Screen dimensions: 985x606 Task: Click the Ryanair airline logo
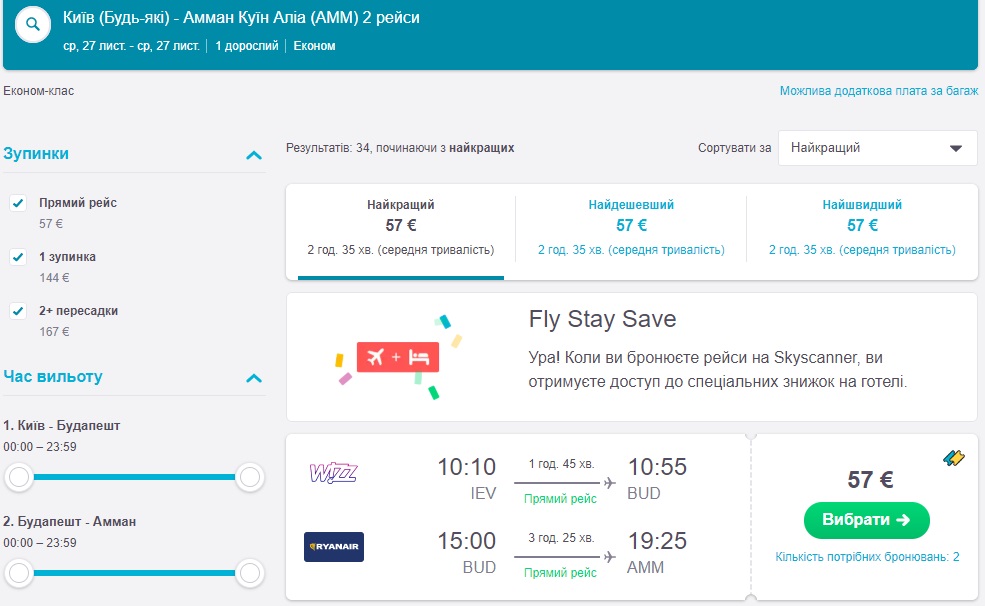(x=334, y=547)
